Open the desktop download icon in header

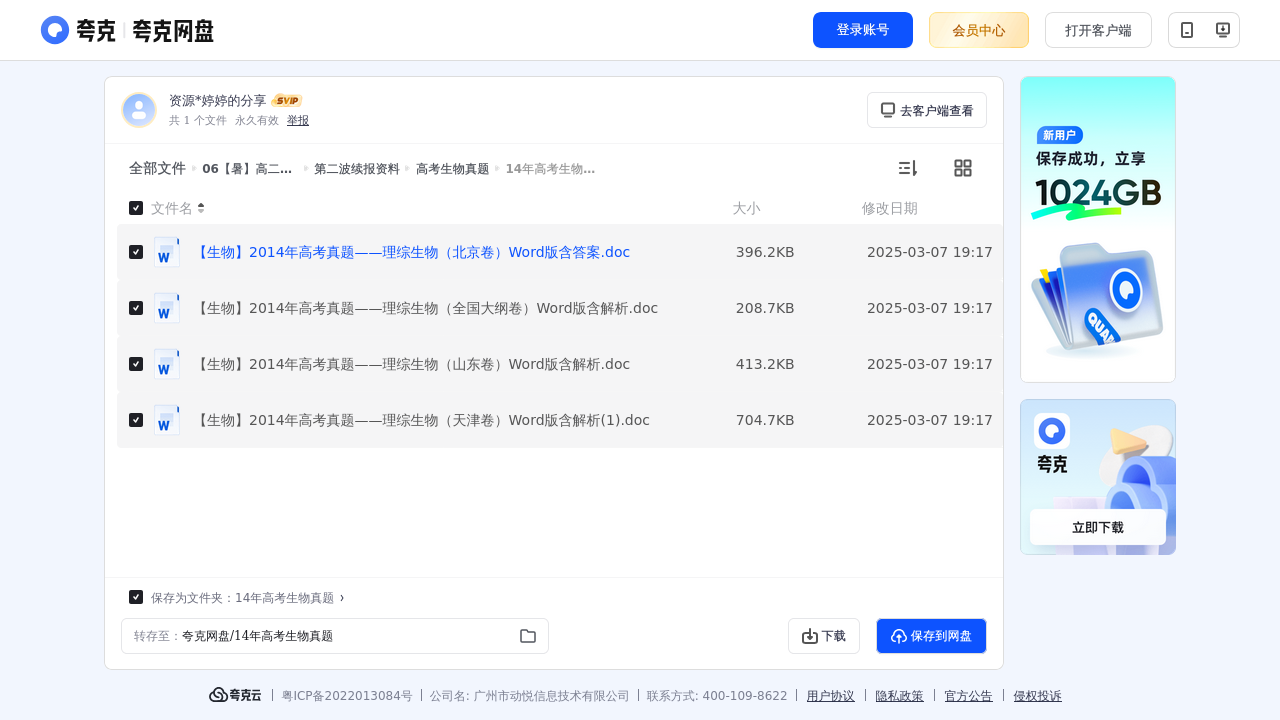(1222, 30)
